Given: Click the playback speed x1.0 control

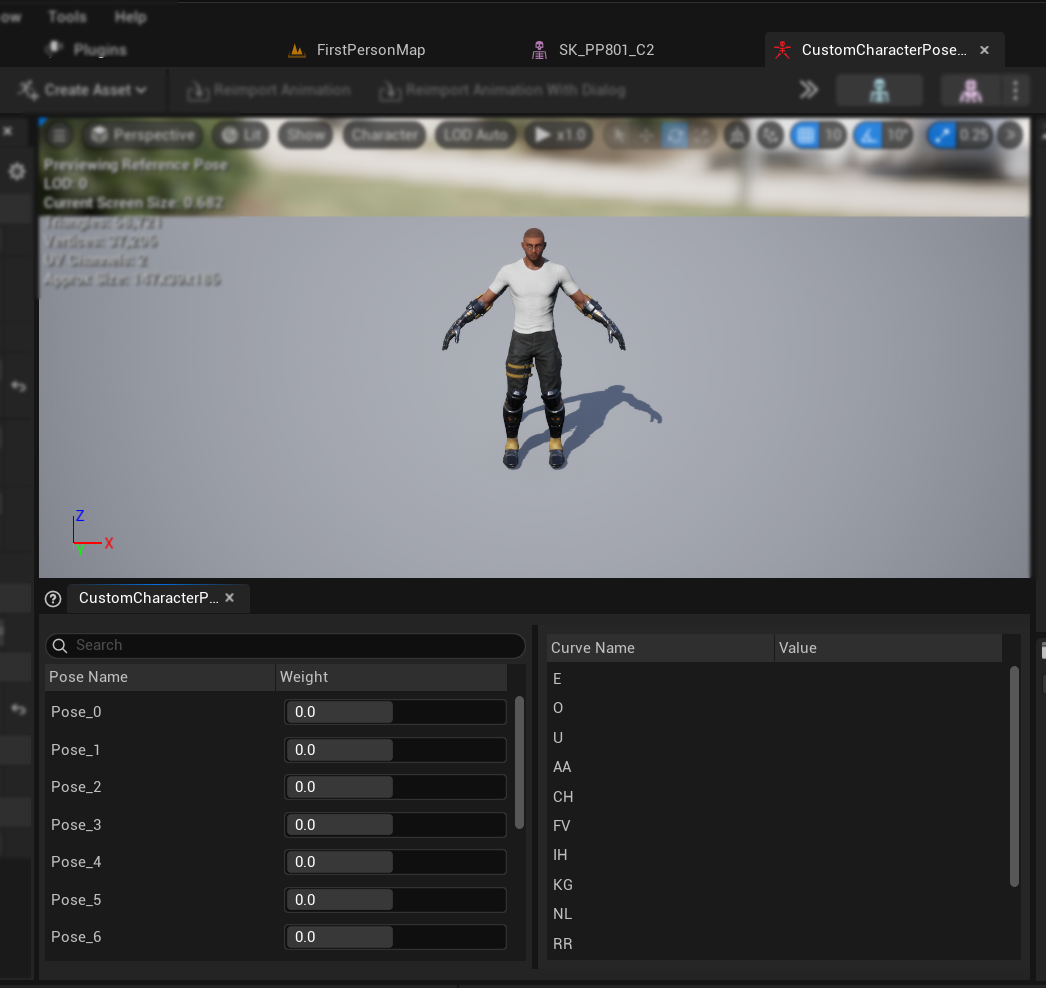Looking at the screenshot, I should (x=558, y=135).
